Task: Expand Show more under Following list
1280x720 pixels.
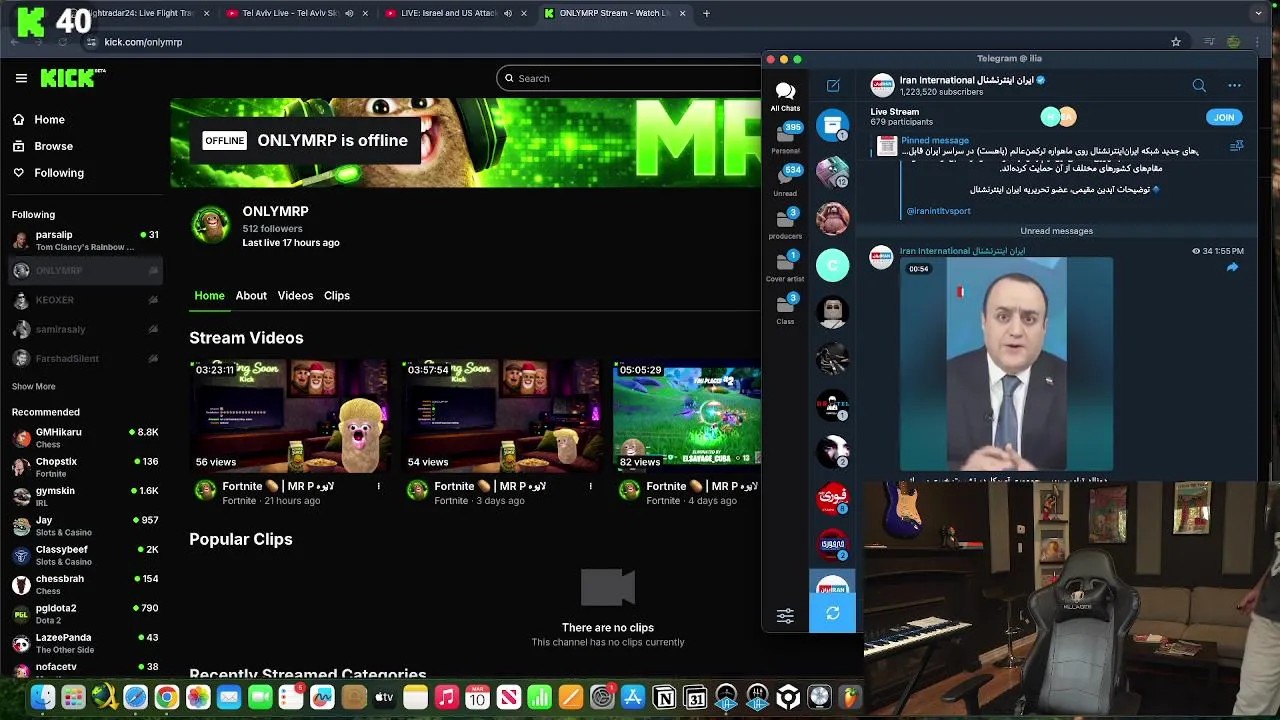Action: pyautogui.click(x=33, y=386)
